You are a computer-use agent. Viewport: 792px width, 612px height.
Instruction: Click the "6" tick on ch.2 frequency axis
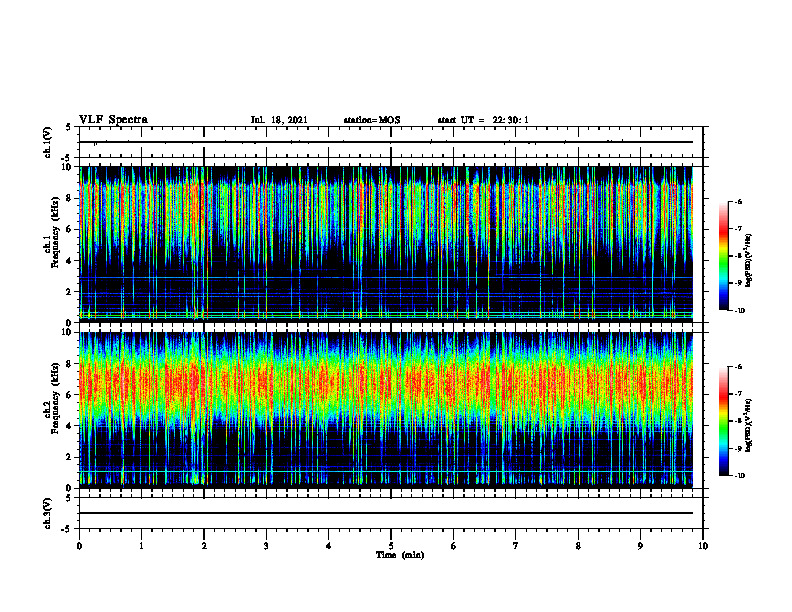click(71, 395)
